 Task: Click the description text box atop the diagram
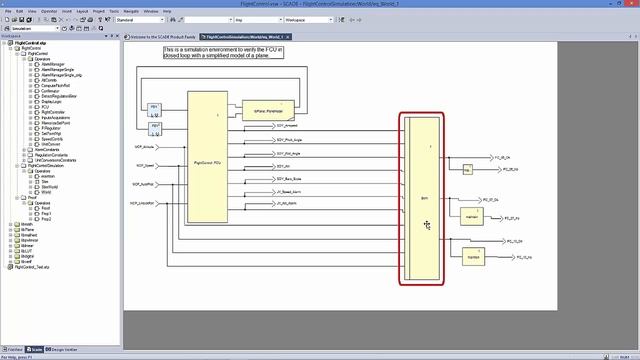coord(223,52)
